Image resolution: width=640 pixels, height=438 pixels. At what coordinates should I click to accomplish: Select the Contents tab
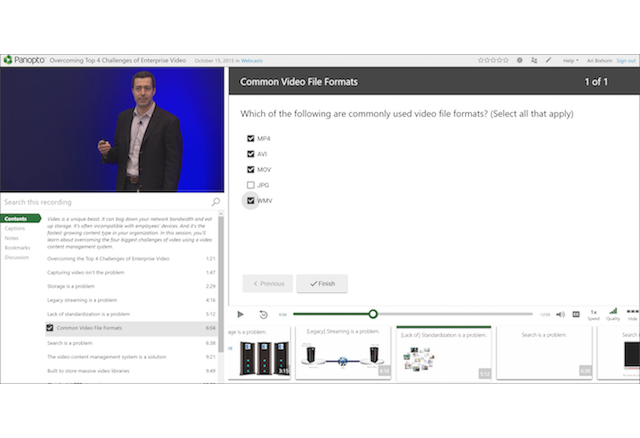click(x=20, y=219)
